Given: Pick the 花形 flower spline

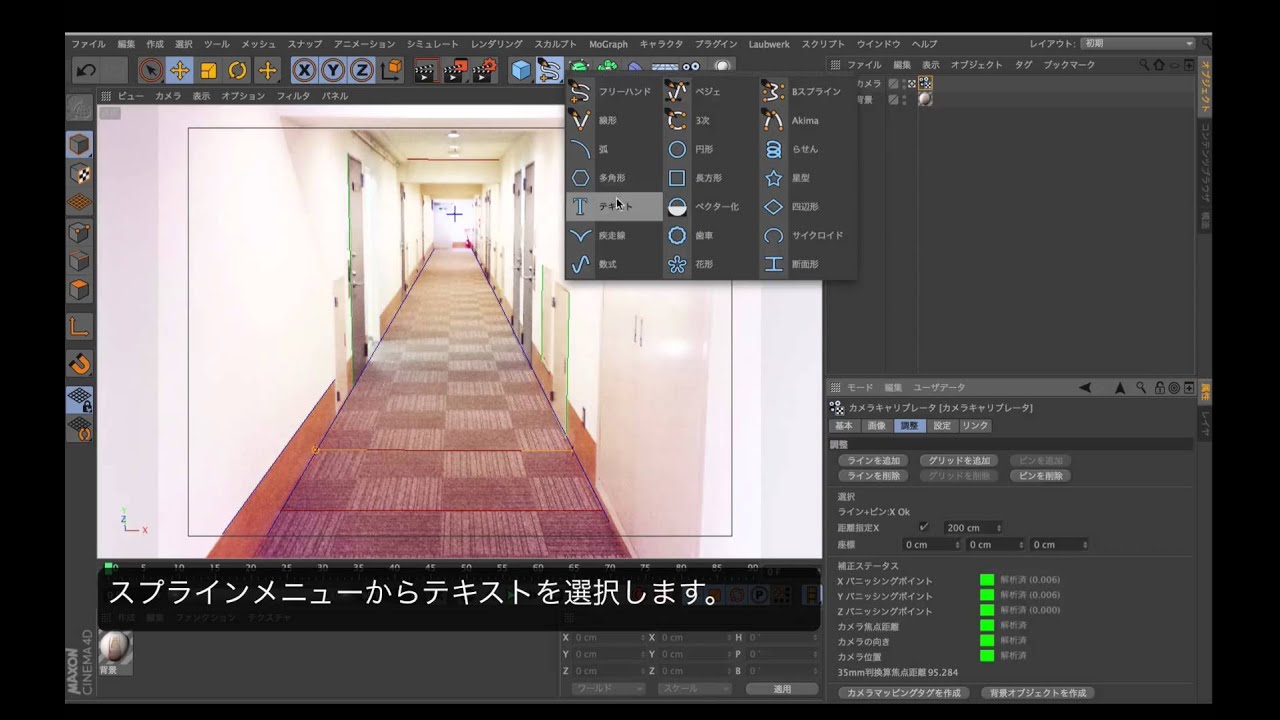Looking at the screenshot, I should pyautogui.click(x=711, y=265).
